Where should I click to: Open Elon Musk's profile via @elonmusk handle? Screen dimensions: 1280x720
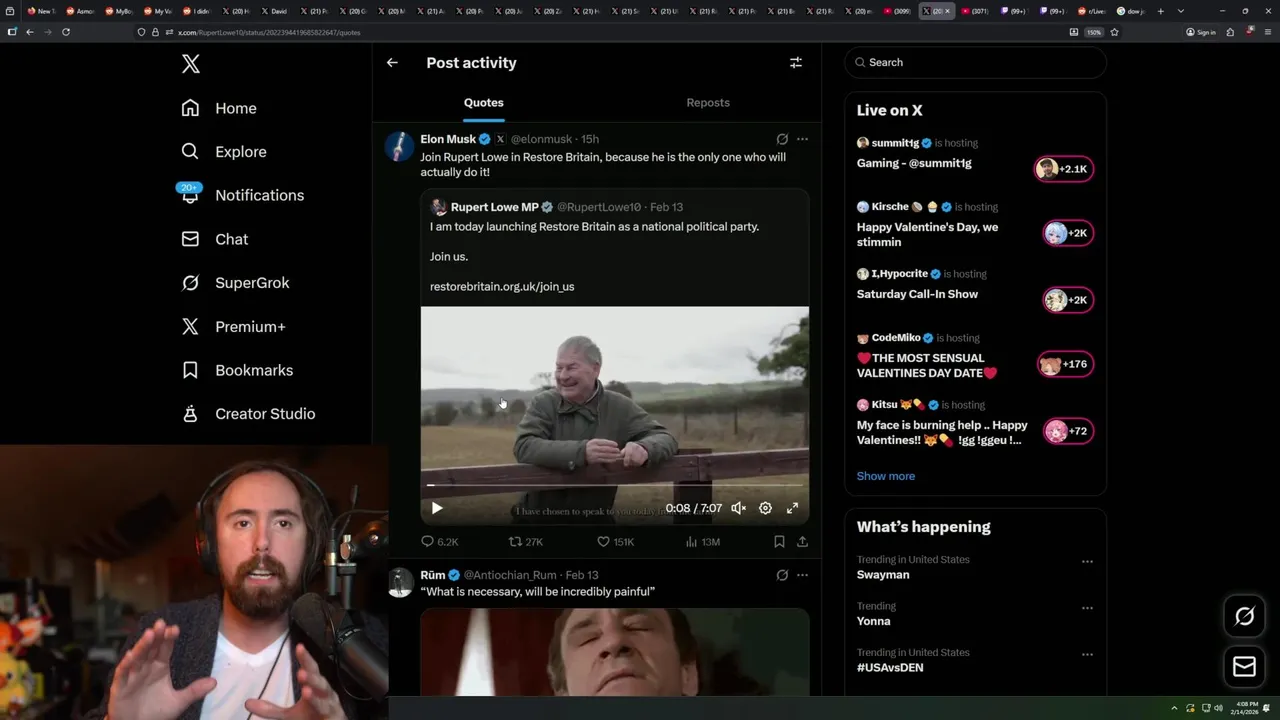pyautogui.click(x=541, y=139)
